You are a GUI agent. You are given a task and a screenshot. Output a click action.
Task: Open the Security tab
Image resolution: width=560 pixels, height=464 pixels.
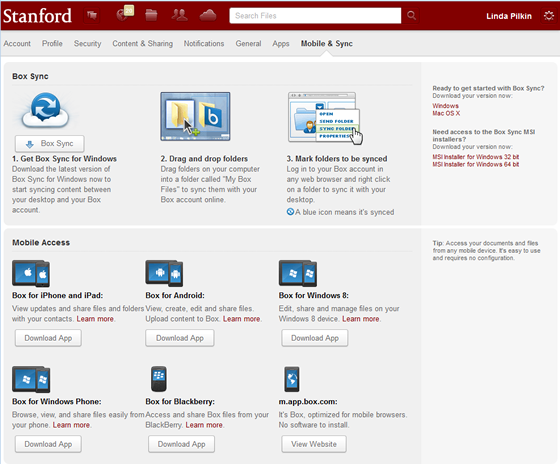coord(88,44)
